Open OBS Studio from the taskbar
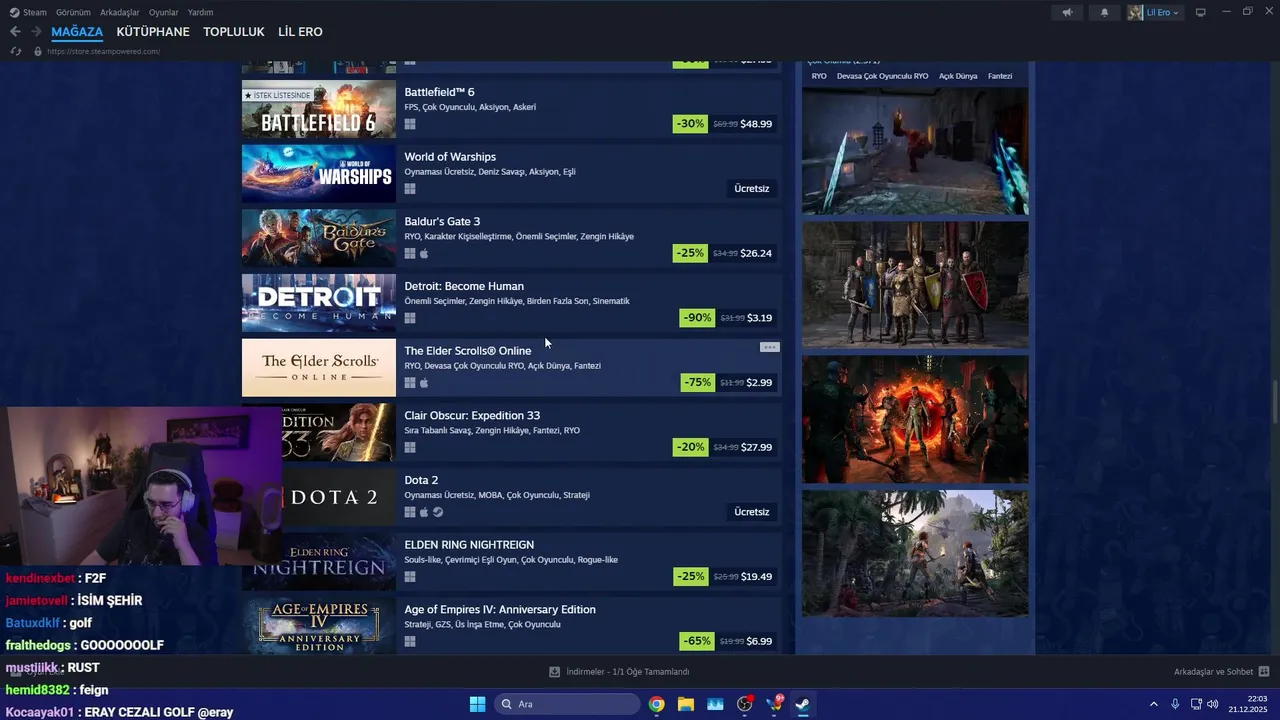This screenshot has width=1280, height=720. (x=745, y=704)
